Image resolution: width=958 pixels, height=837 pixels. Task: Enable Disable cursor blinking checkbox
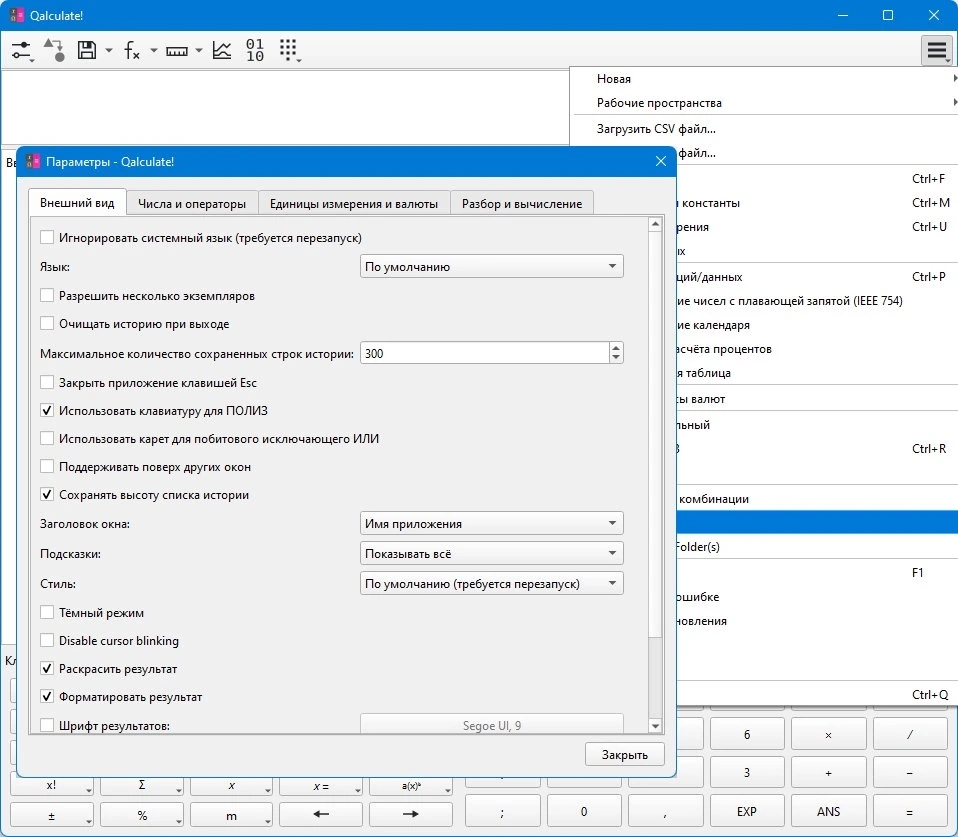[46, 640]
